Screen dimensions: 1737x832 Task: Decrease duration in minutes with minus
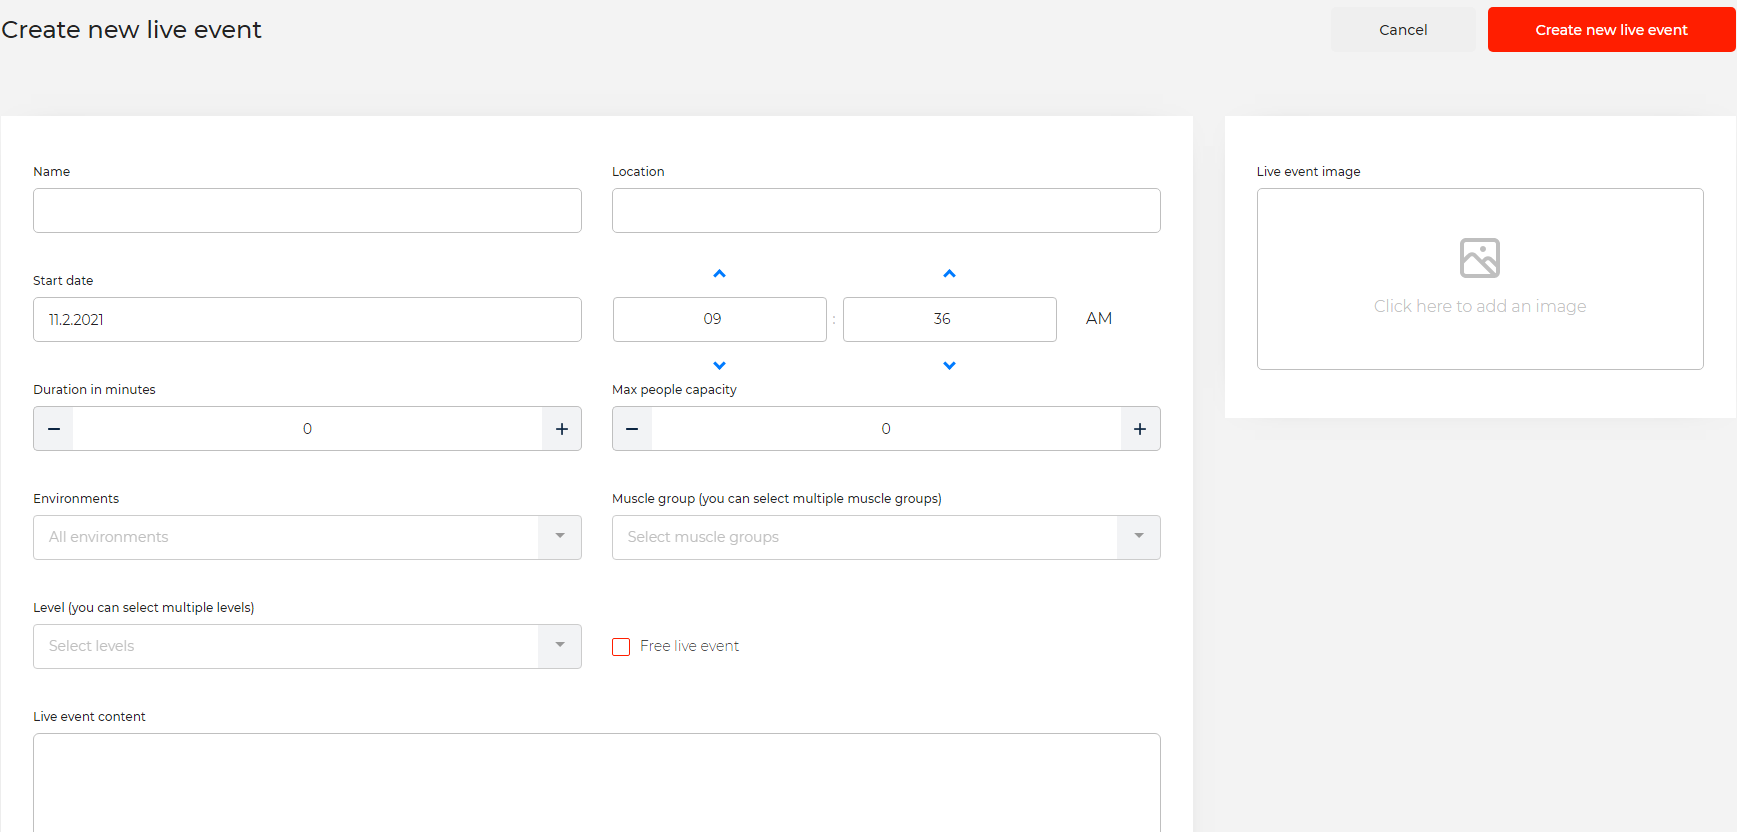click(54, 429)
